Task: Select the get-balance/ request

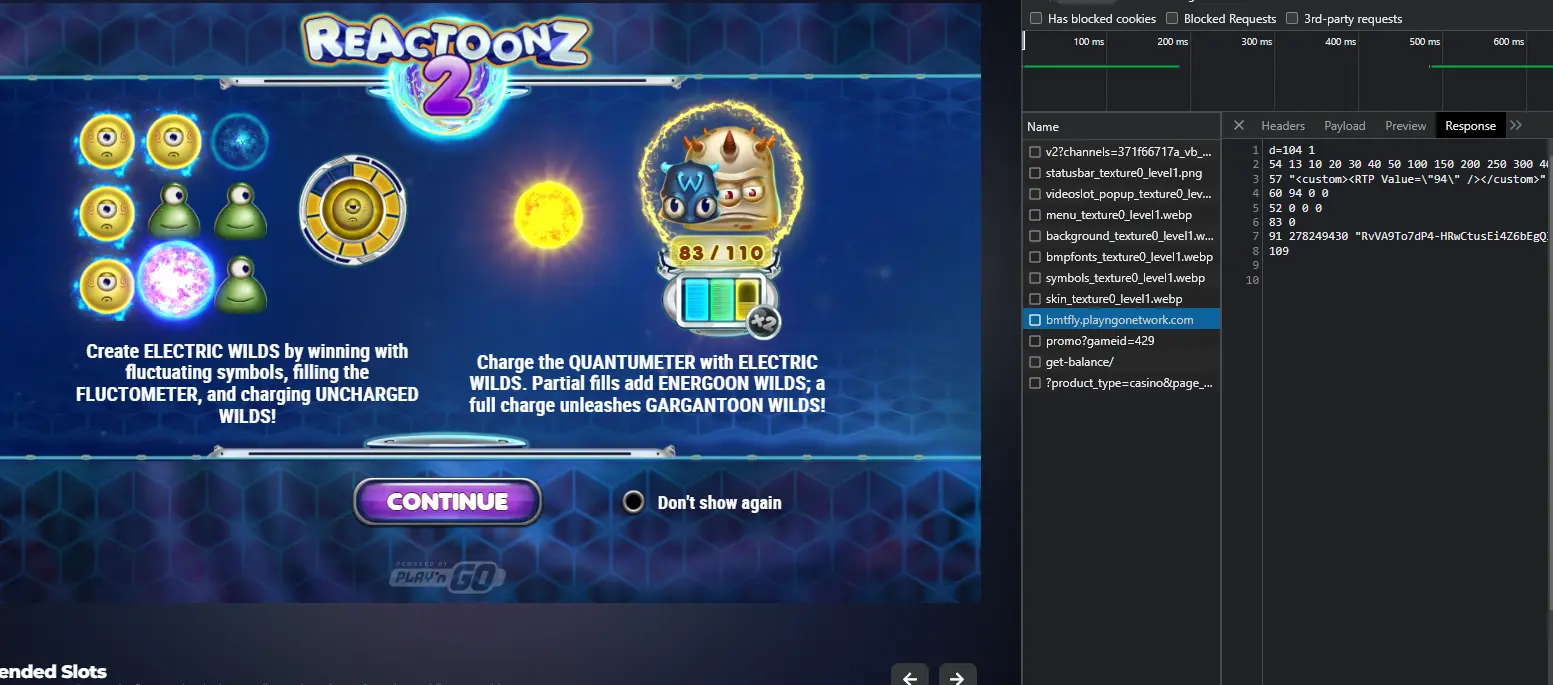Action: click(1121, 362)
